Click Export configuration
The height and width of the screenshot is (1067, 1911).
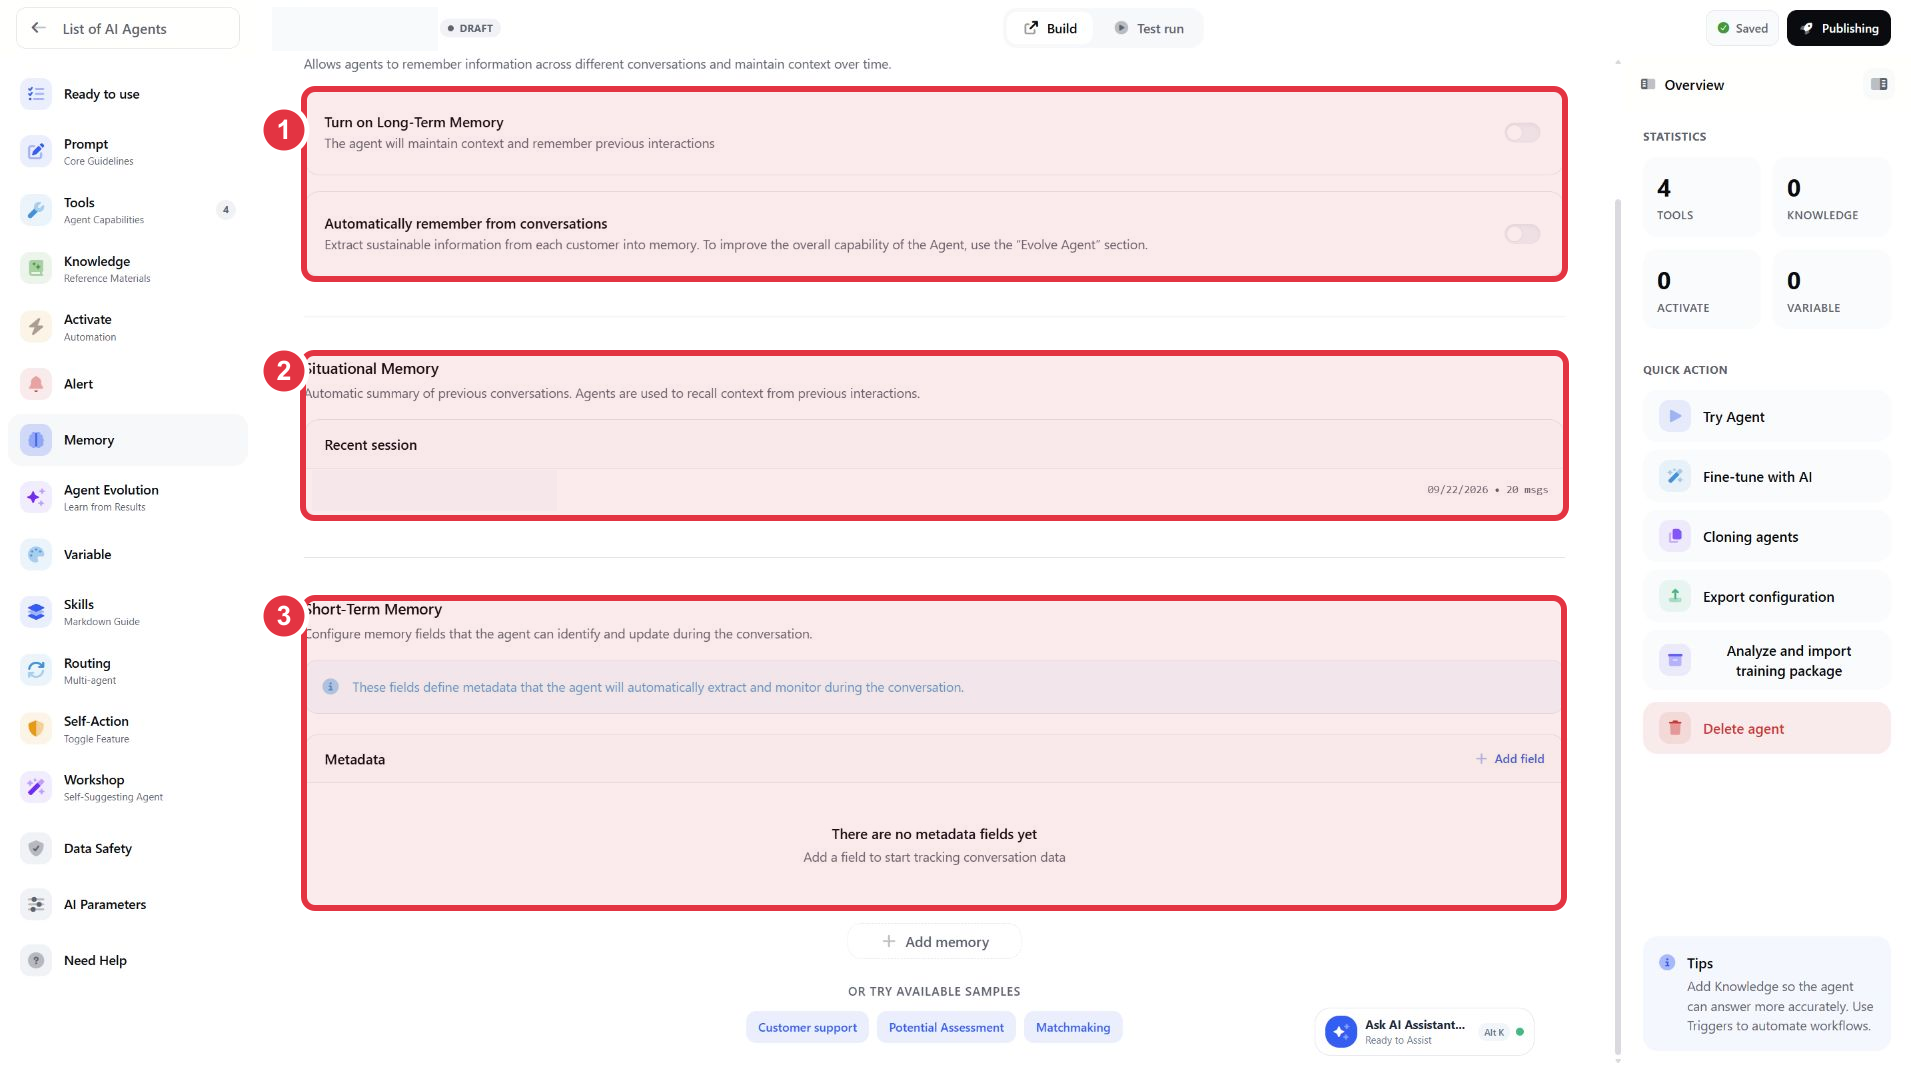coord(1766,597)
